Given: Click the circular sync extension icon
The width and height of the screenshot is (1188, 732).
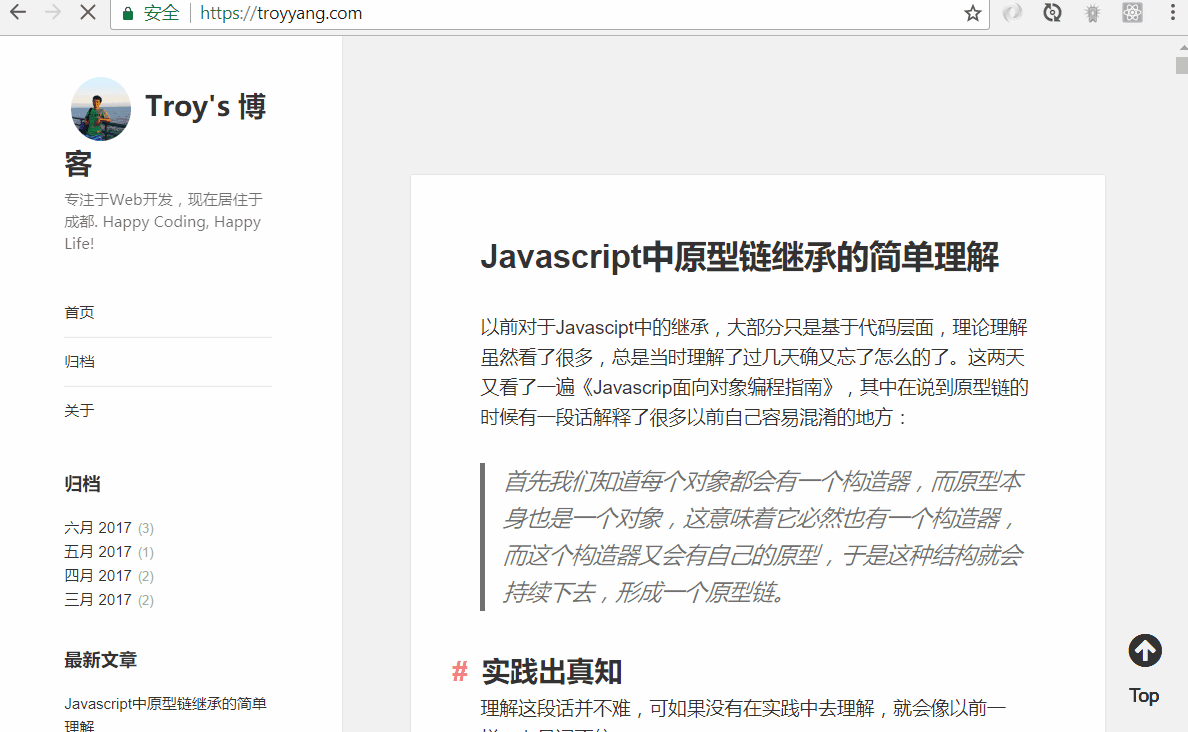Looking at the screenshot, I should pyautogui.click(x=1052, y=13).
